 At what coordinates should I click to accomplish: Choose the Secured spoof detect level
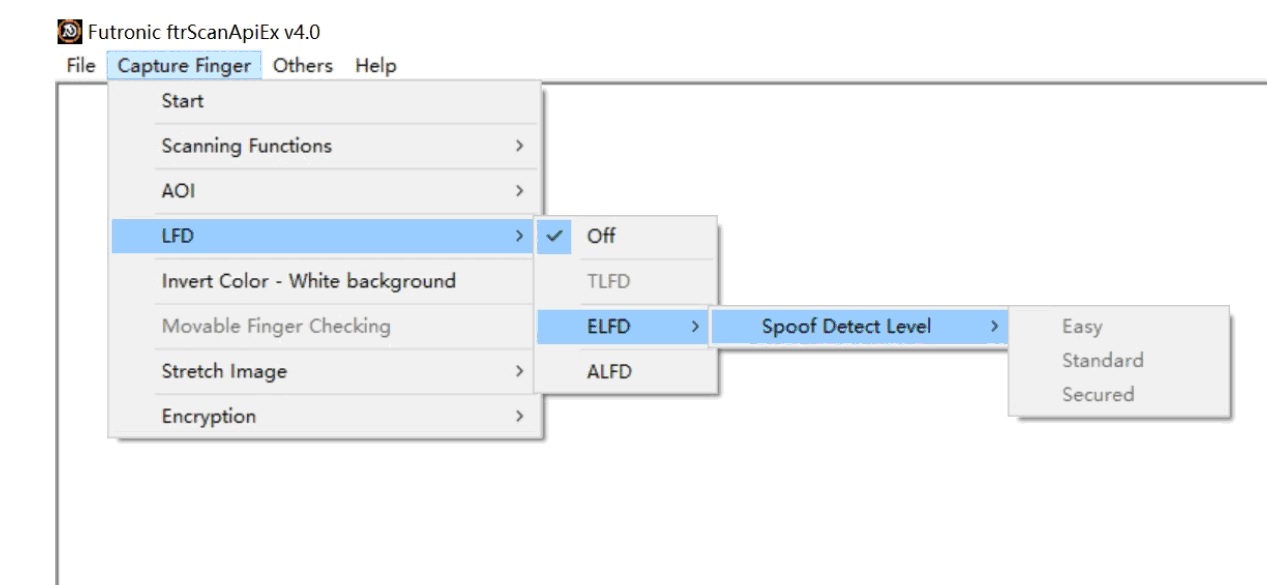1118,394
